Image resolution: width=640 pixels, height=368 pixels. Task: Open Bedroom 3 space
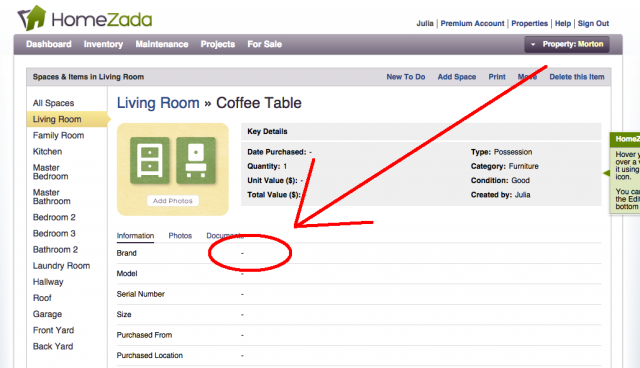coord(54,233)
